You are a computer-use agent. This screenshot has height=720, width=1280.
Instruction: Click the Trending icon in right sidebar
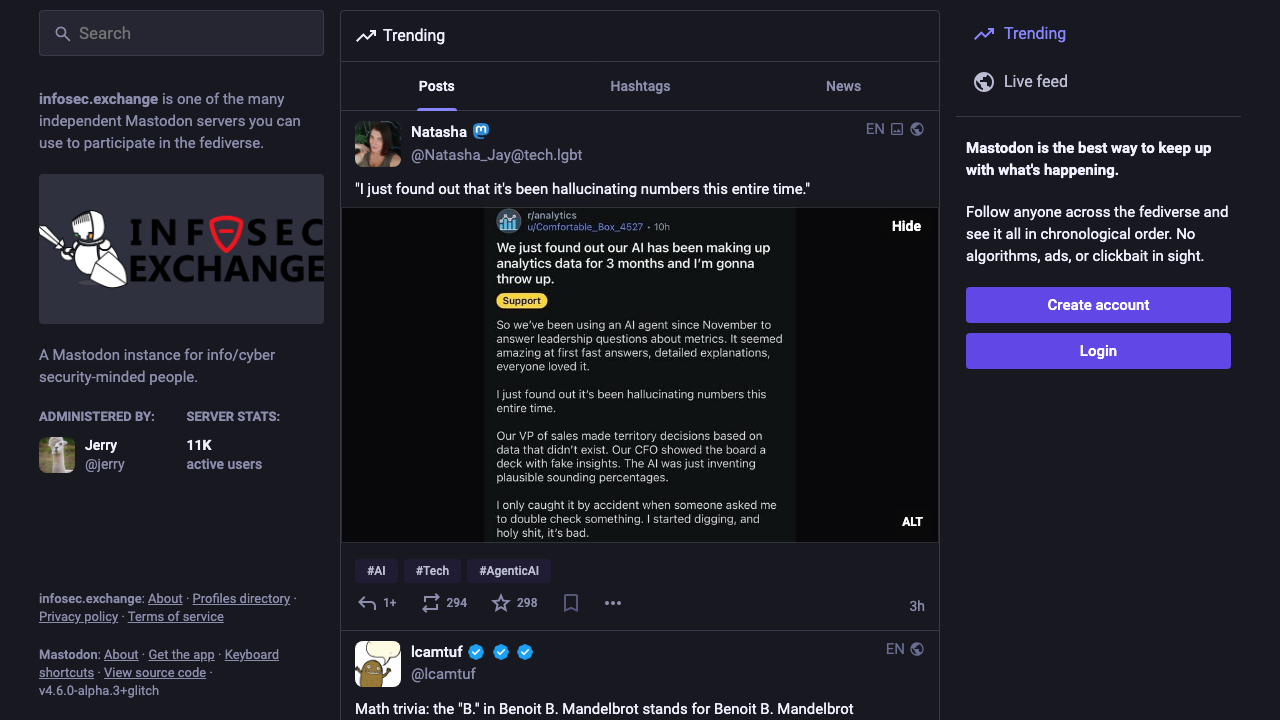click(x=984, y=34)
